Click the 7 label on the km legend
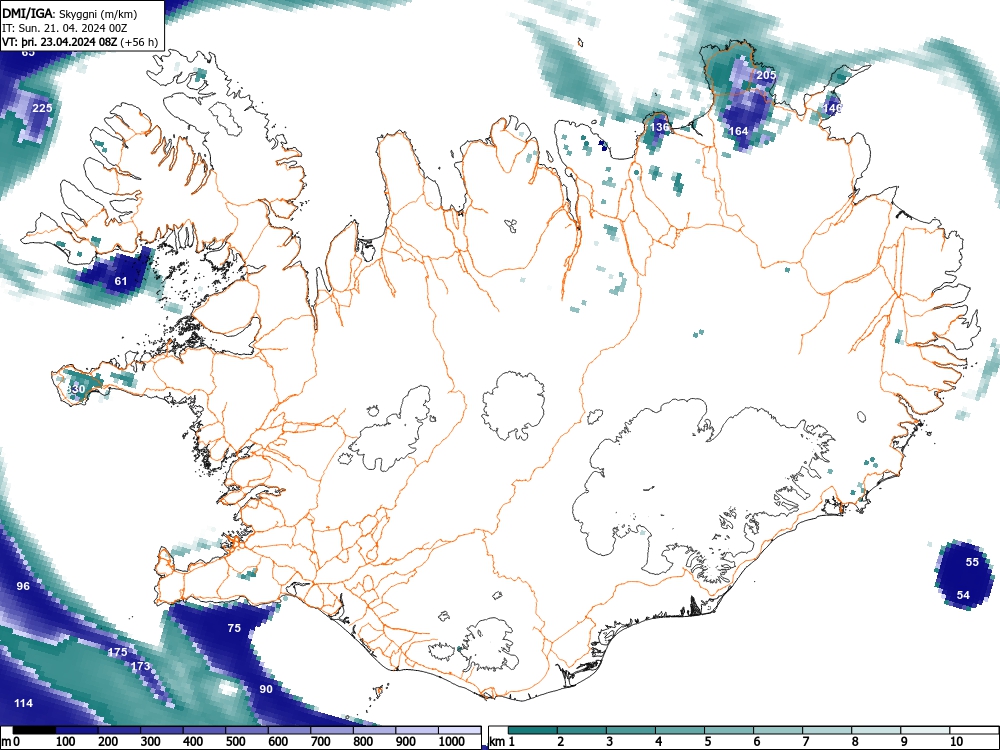 [806, 742]
